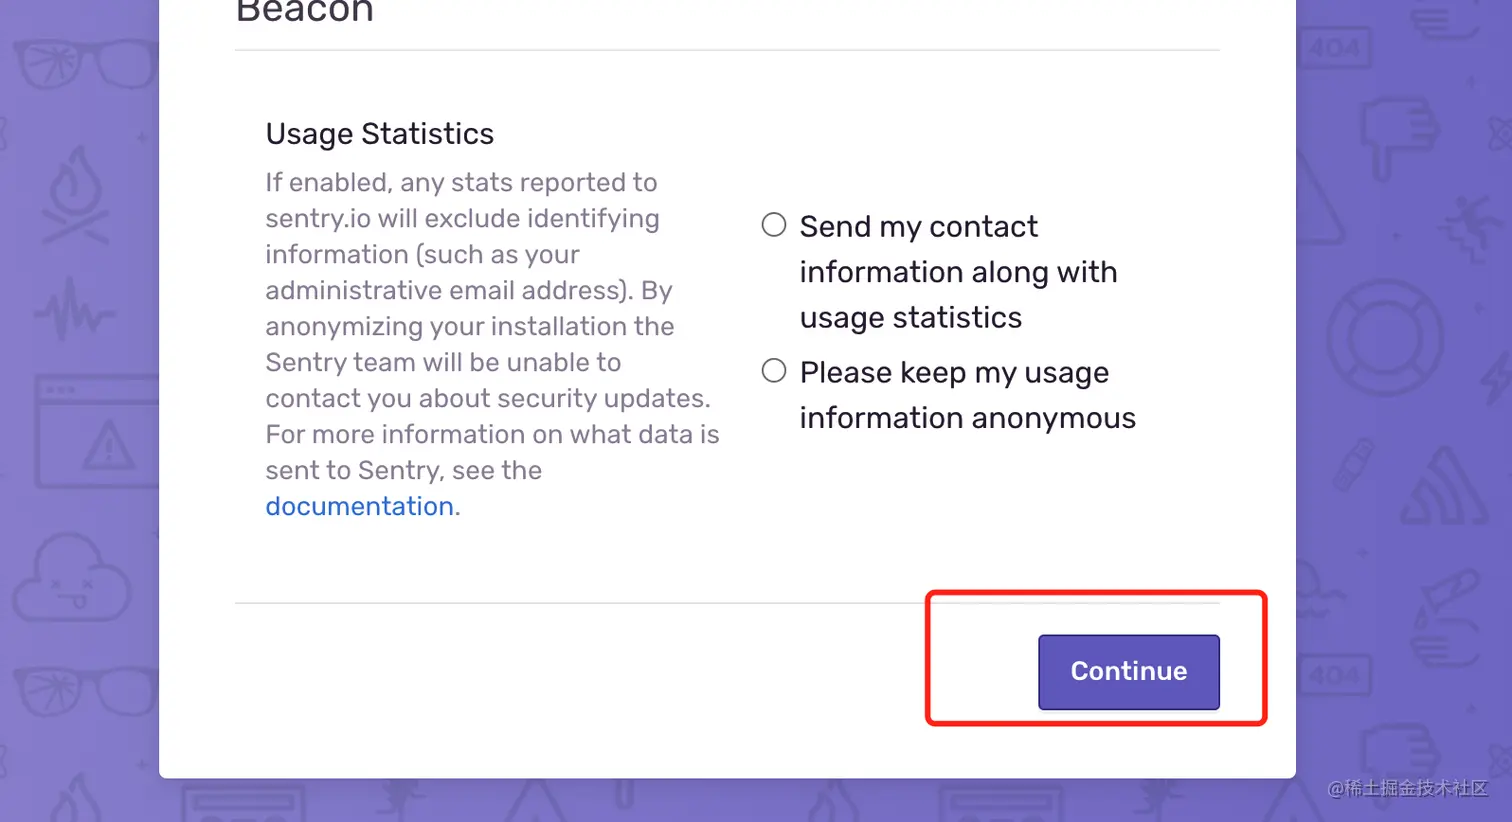
Task: Click the Beacon section title
Action: [x=304, y=12]
